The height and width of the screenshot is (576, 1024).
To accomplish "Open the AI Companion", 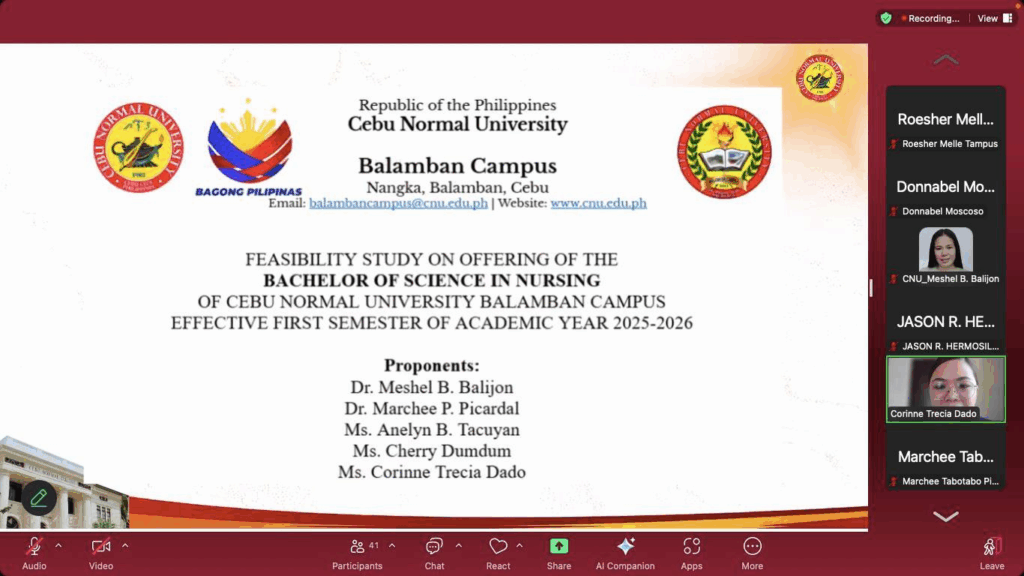I will (x=625, y=553).
